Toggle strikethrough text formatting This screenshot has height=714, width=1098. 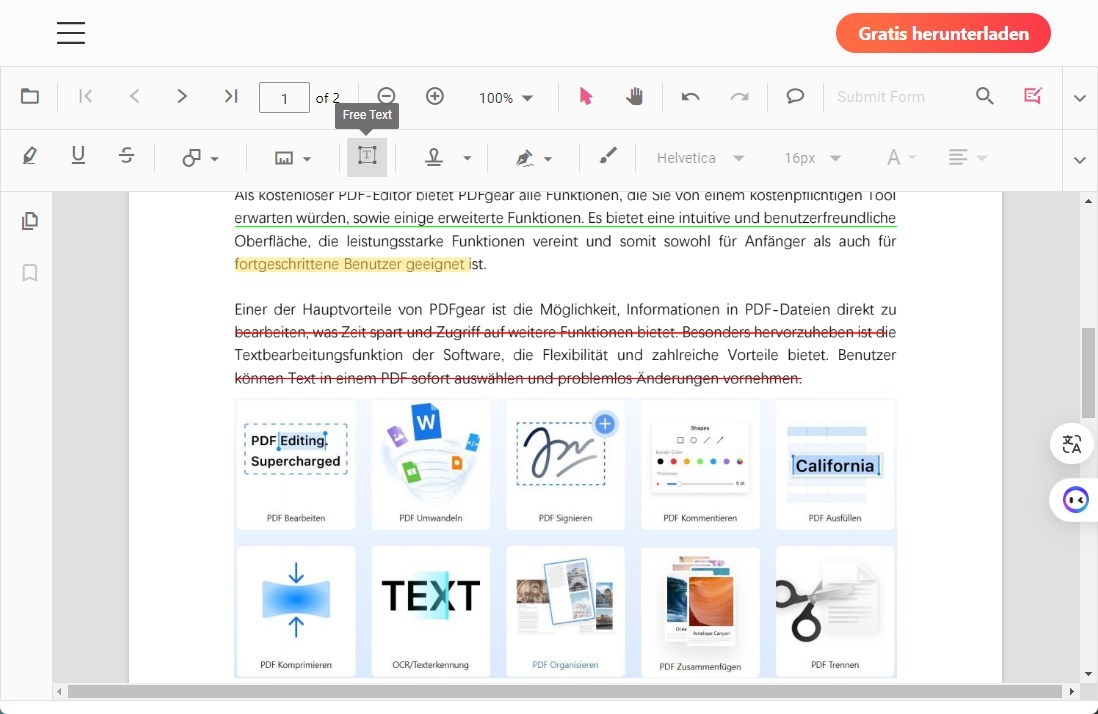[127, 156]
